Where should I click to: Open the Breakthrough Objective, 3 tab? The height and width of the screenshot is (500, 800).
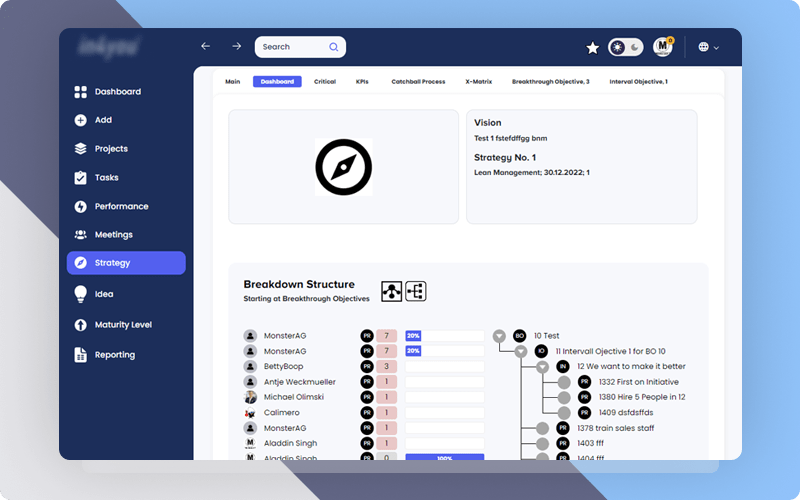click(551, 82)
